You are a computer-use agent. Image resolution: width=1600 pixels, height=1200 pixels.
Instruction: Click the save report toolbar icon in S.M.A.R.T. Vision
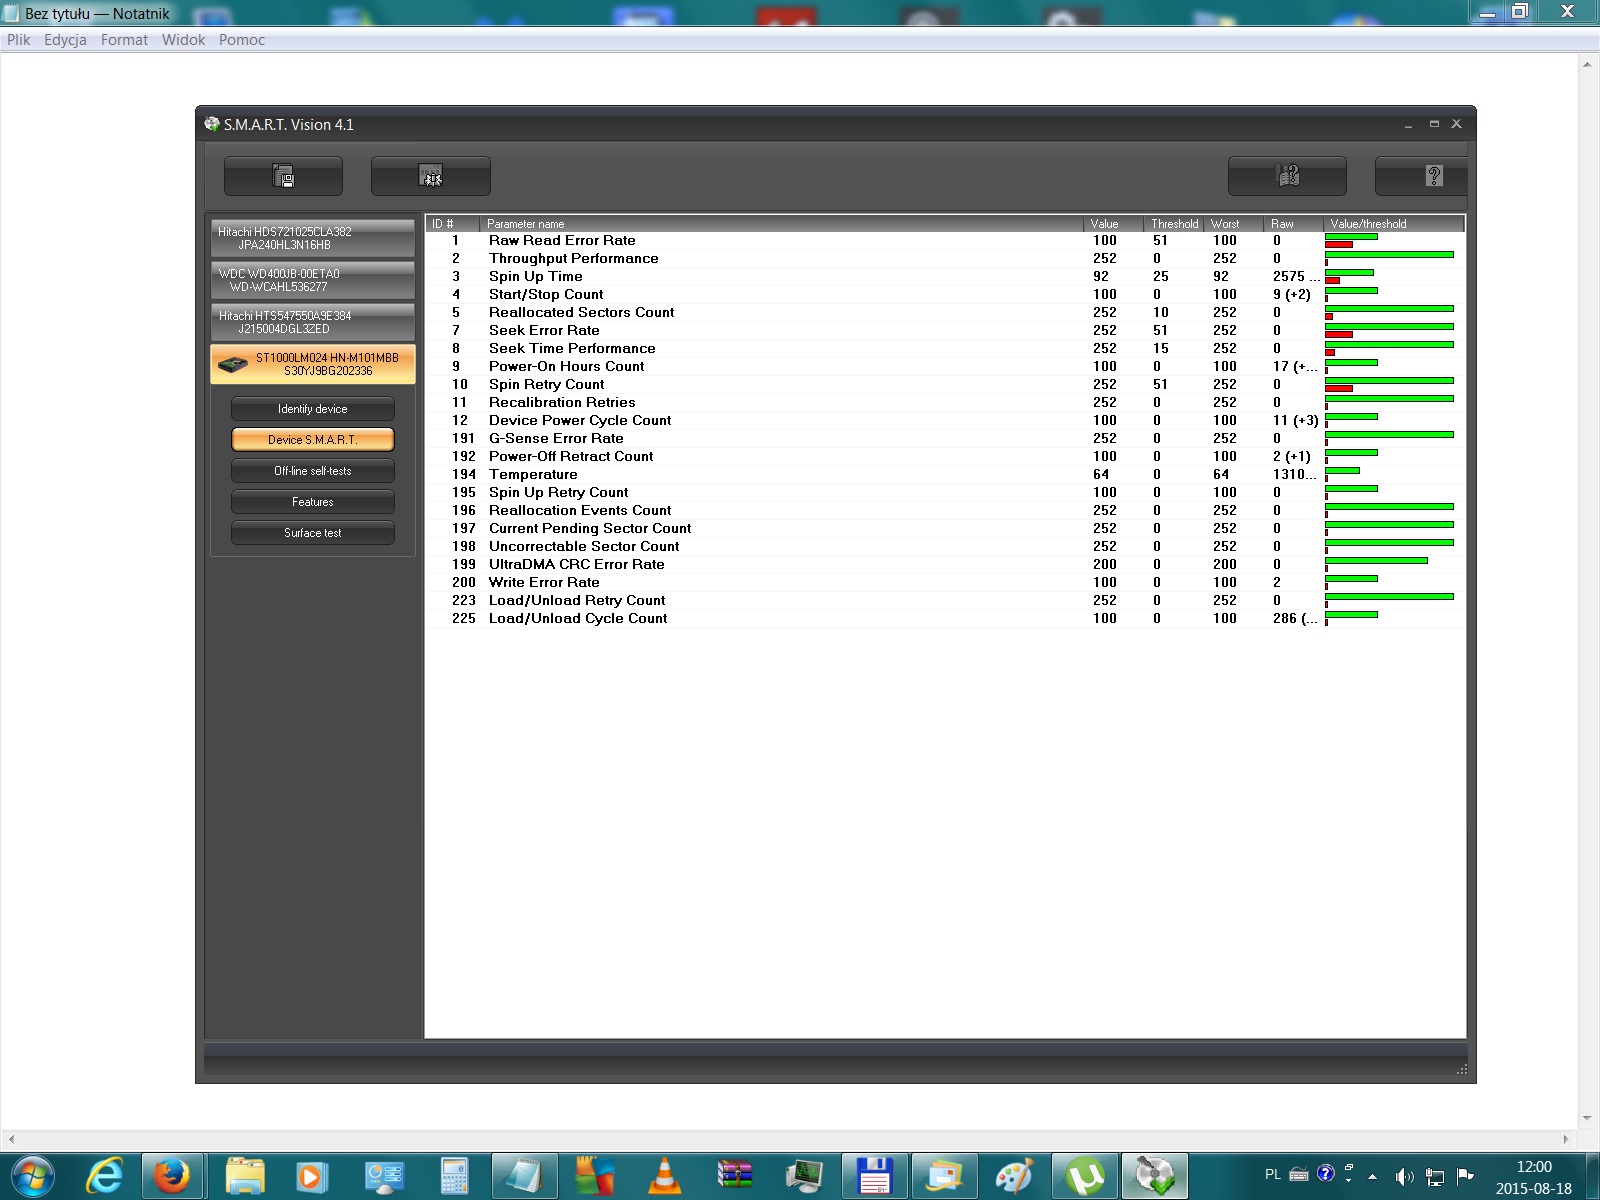[283, 176]
